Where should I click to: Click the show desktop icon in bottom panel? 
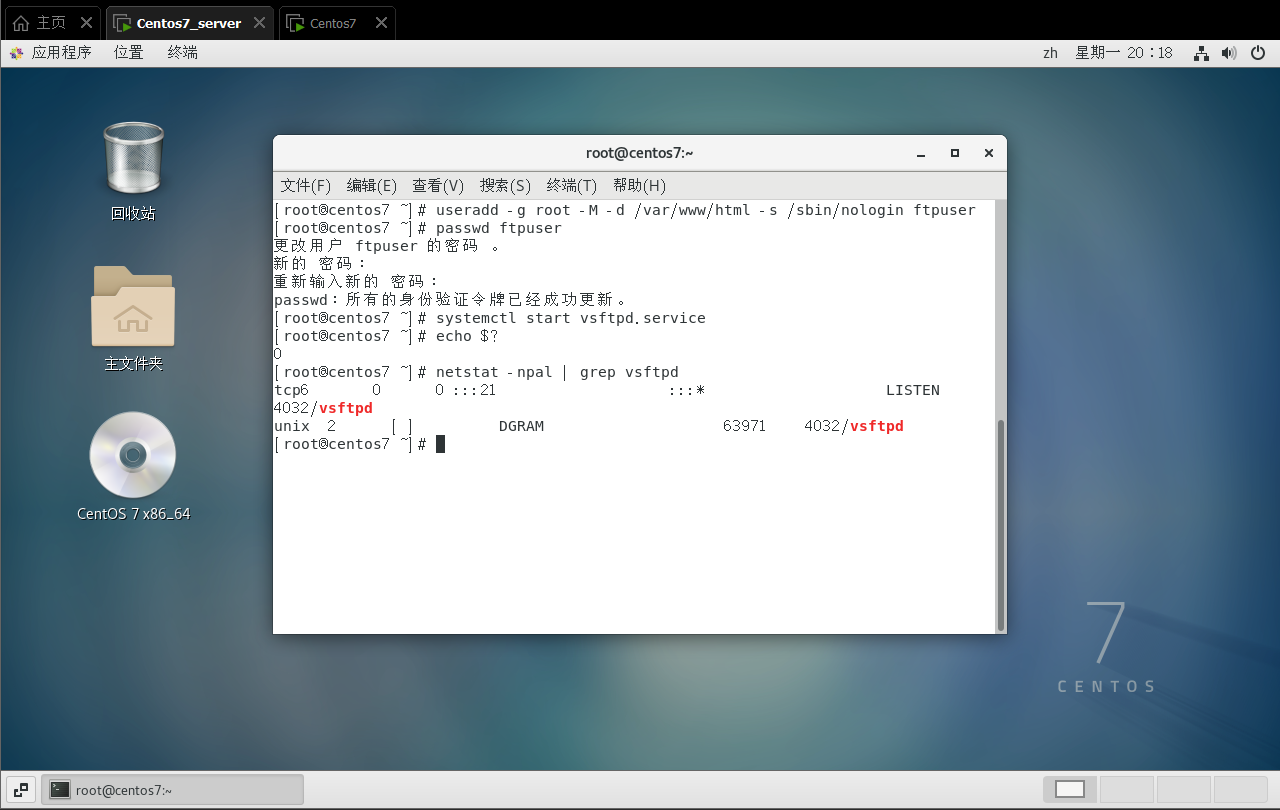tap(21, 789)
